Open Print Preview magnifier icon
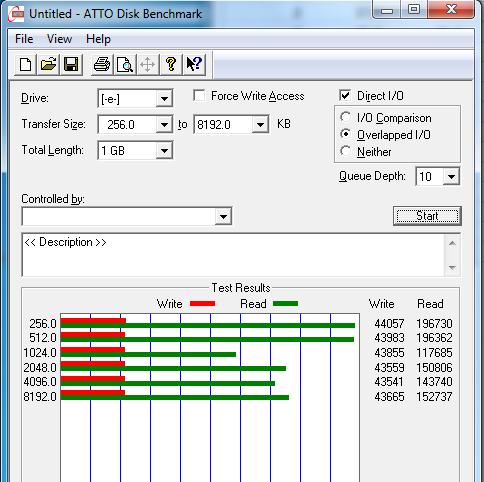Screen dimensions: 484x482 point(125,64)
